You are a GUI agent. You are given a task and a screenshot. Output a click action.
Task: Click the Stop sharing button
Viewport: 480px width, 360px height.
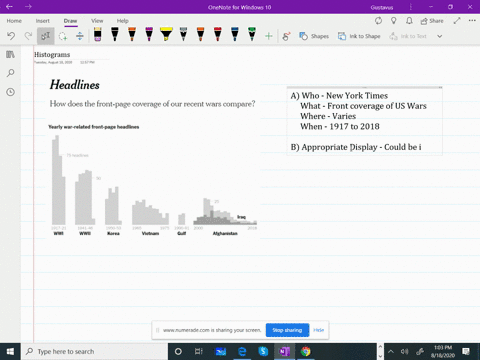click(287, 330)
